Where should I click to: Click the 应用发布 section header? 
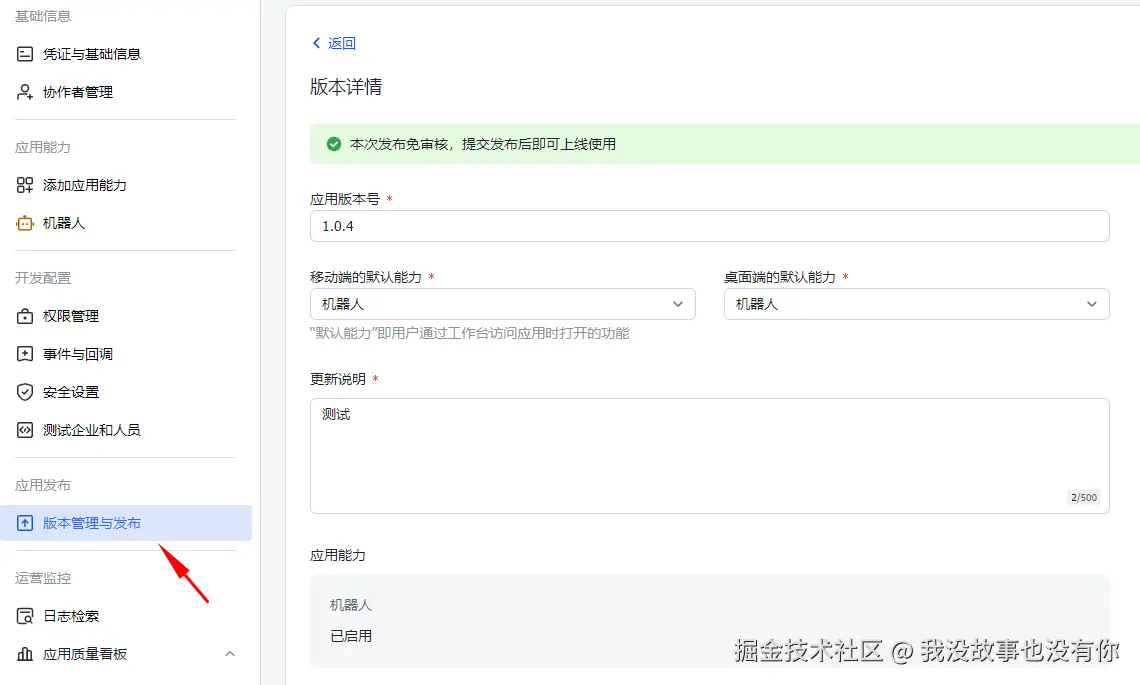(x=43, y=485)
